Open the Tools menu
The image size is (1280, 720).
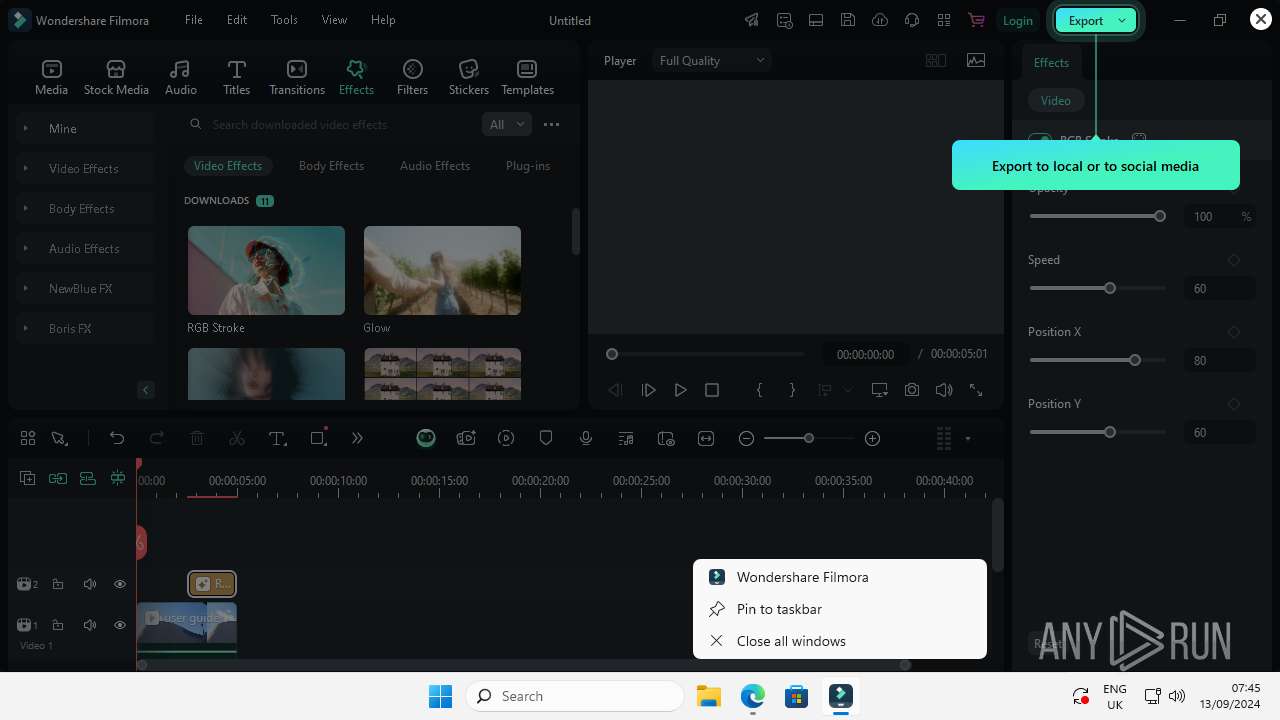click(284, 20)
